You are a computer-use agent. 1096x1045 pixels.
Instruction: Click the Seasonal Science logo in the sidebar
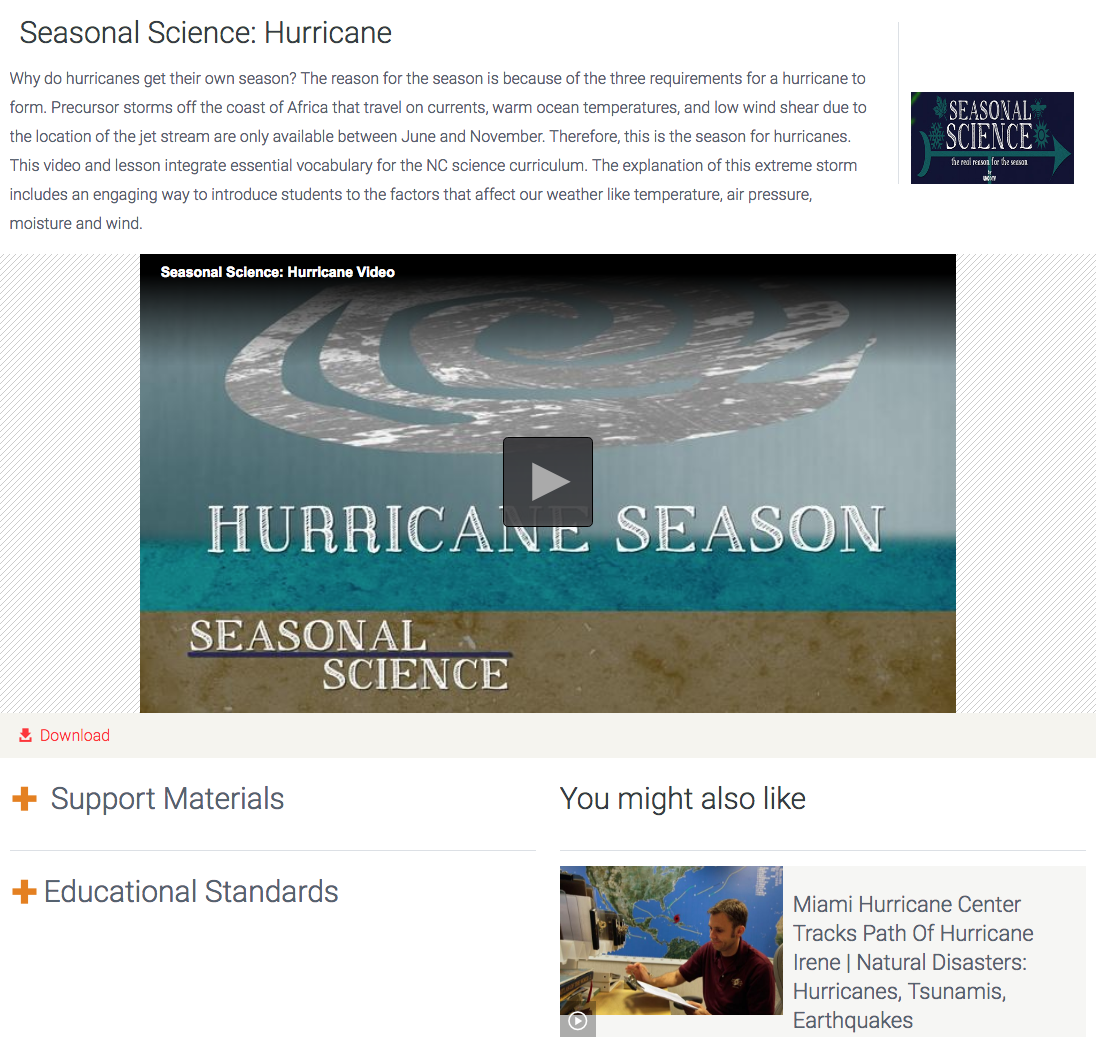[x=992, y=138]
